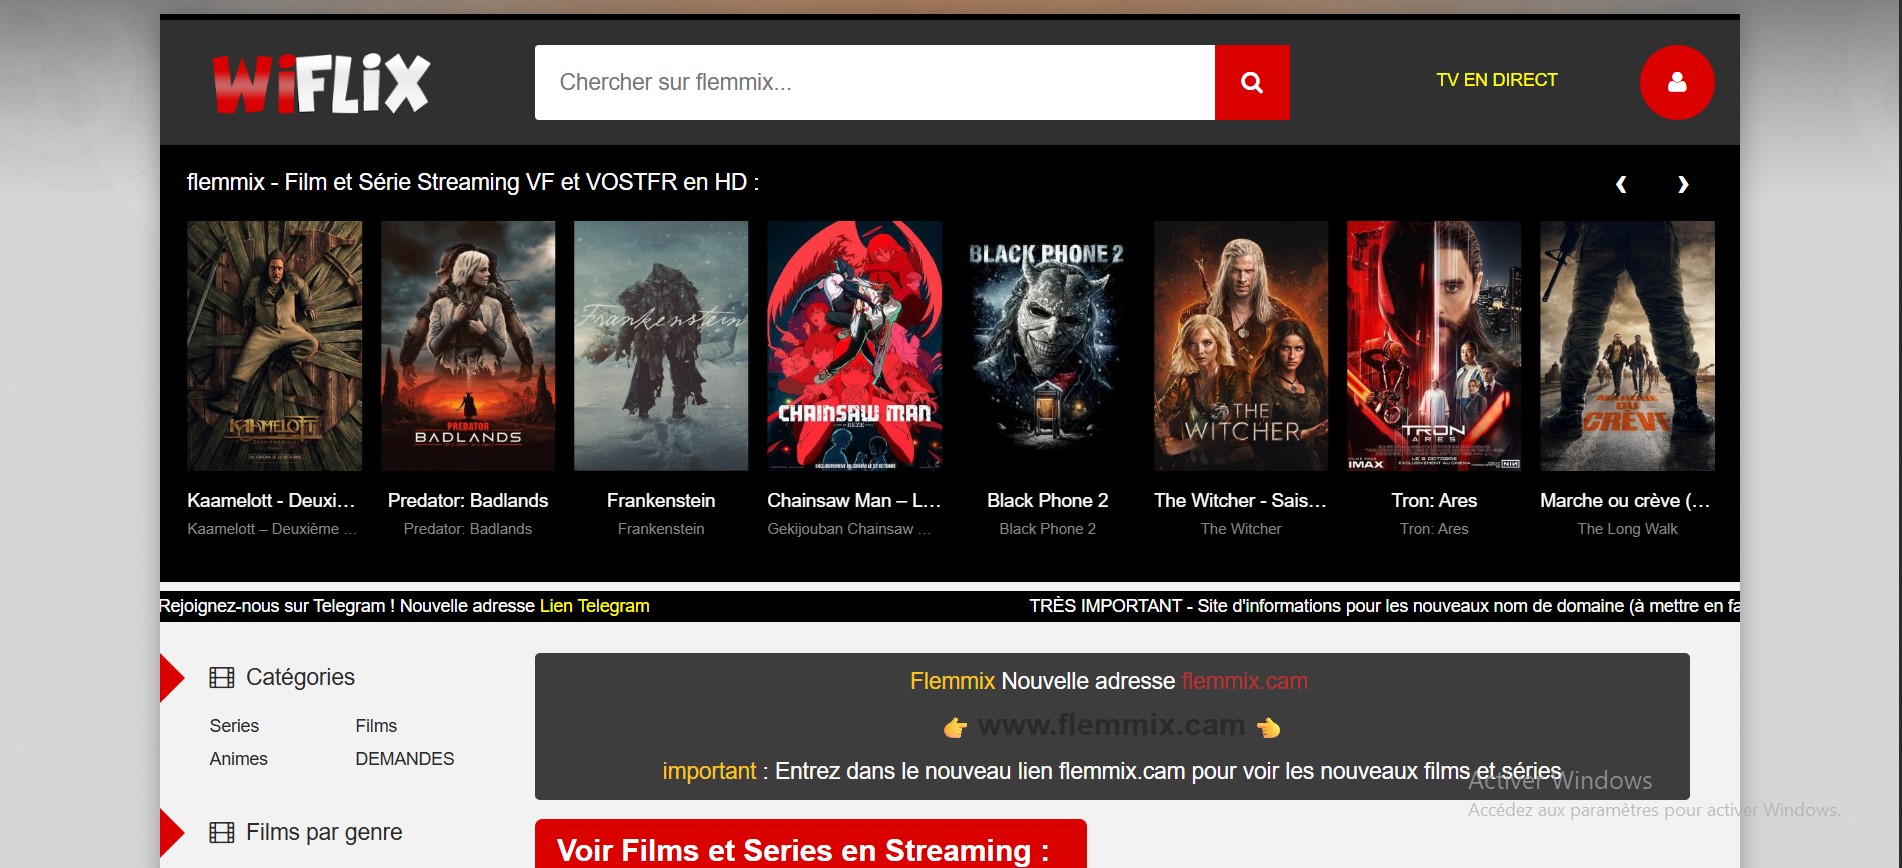The width and height of the screenshot is (1902, 868).
Task: Open Films category
Action: 376,726
